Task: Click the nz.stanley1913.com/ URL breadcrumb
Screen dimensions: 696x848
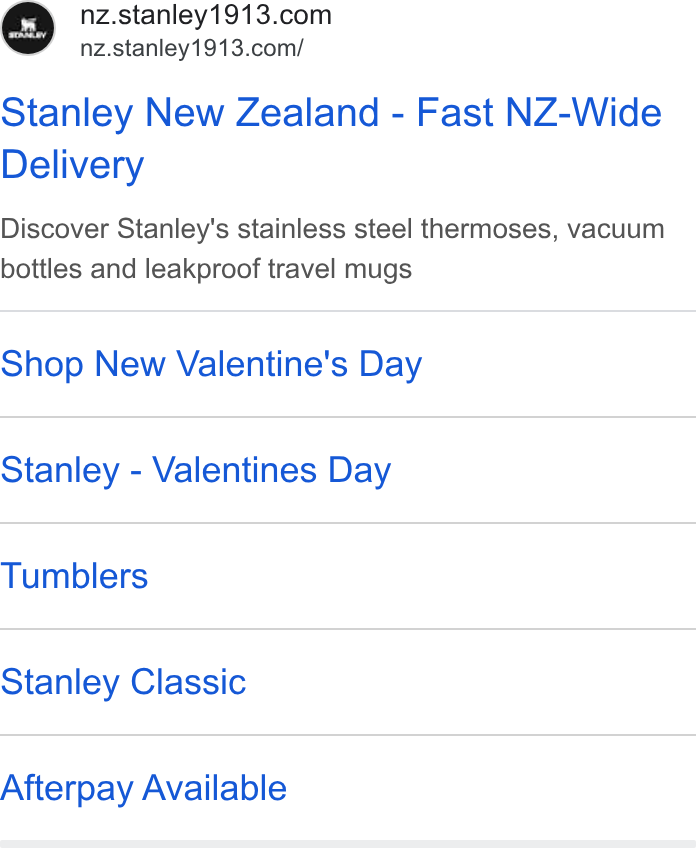Action: click(x=191, y=48)
